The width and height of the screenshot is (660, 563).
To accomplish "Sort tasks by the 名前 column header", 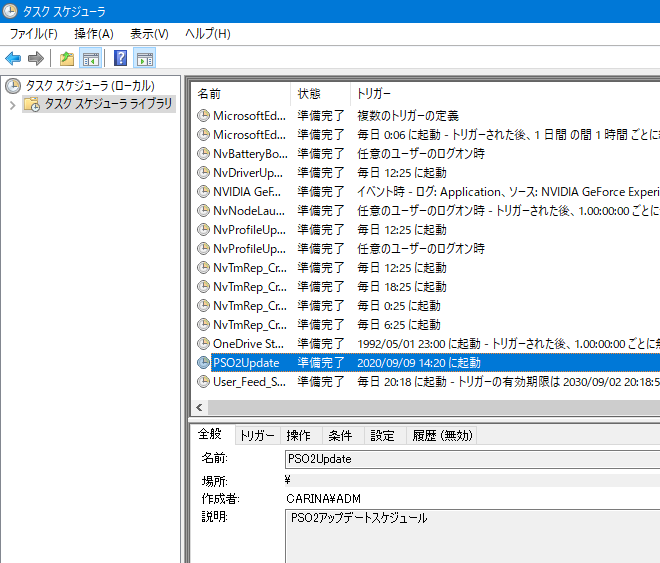I will [241, 94].
